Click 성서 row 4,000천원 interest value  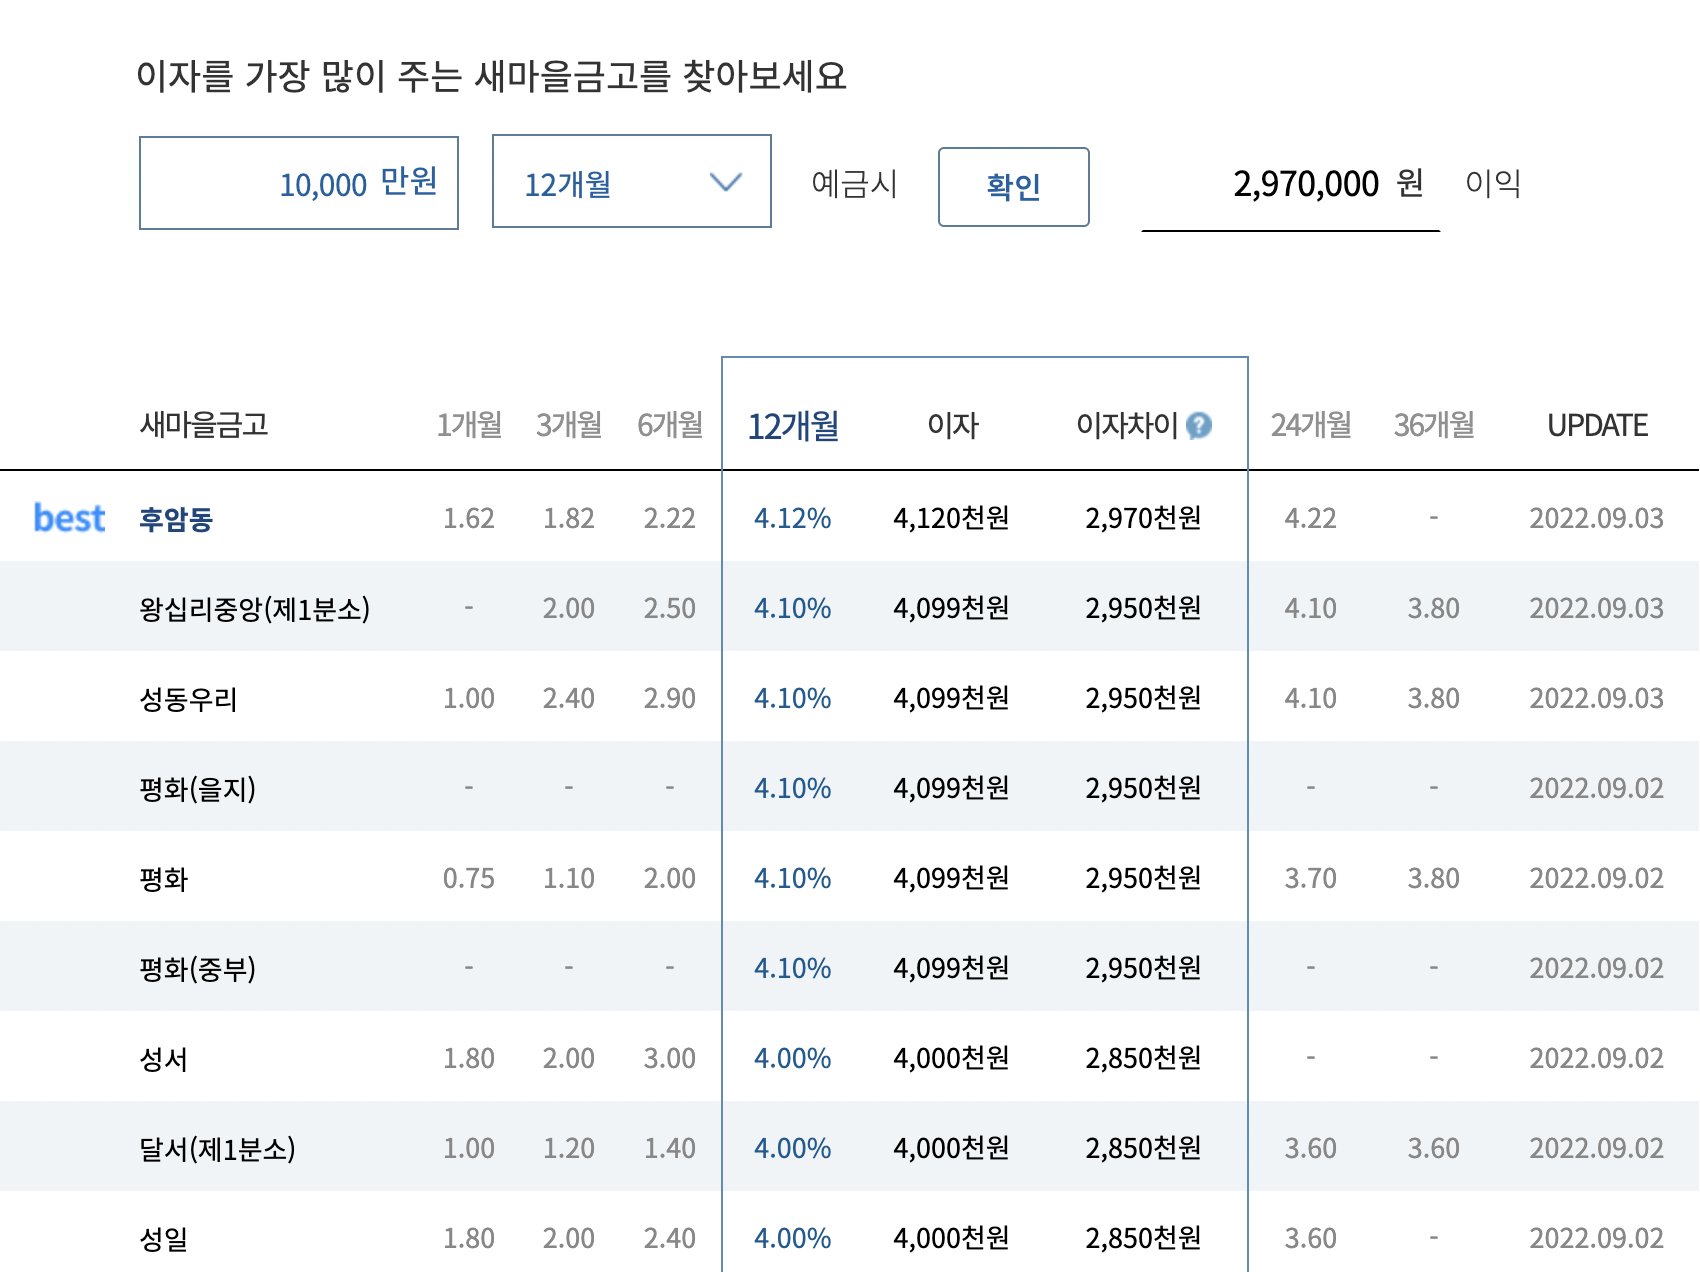click(x=951, y=1058)
